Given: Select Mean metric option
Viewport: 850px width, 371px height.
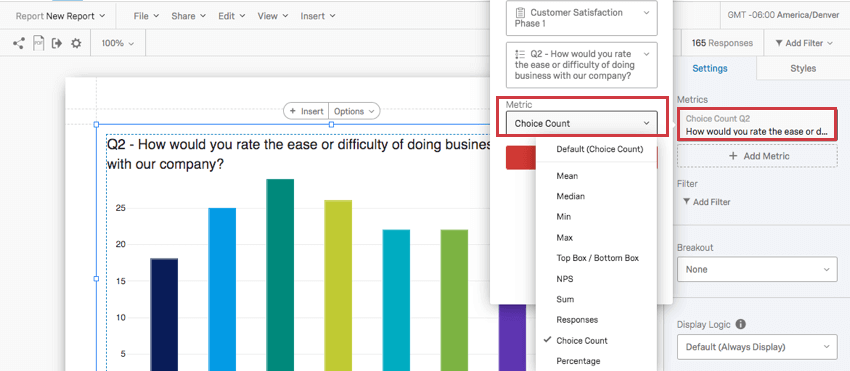Looking at the screenshot, I should 567,176.
